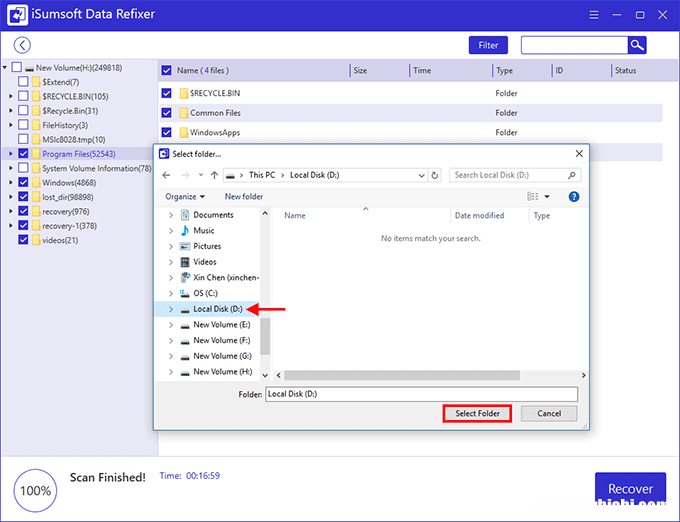The height and width of the screenshot is (522, 680).
Task: Click the iSumsoft Data Refixer logo
Action: [x=17, y=15]
